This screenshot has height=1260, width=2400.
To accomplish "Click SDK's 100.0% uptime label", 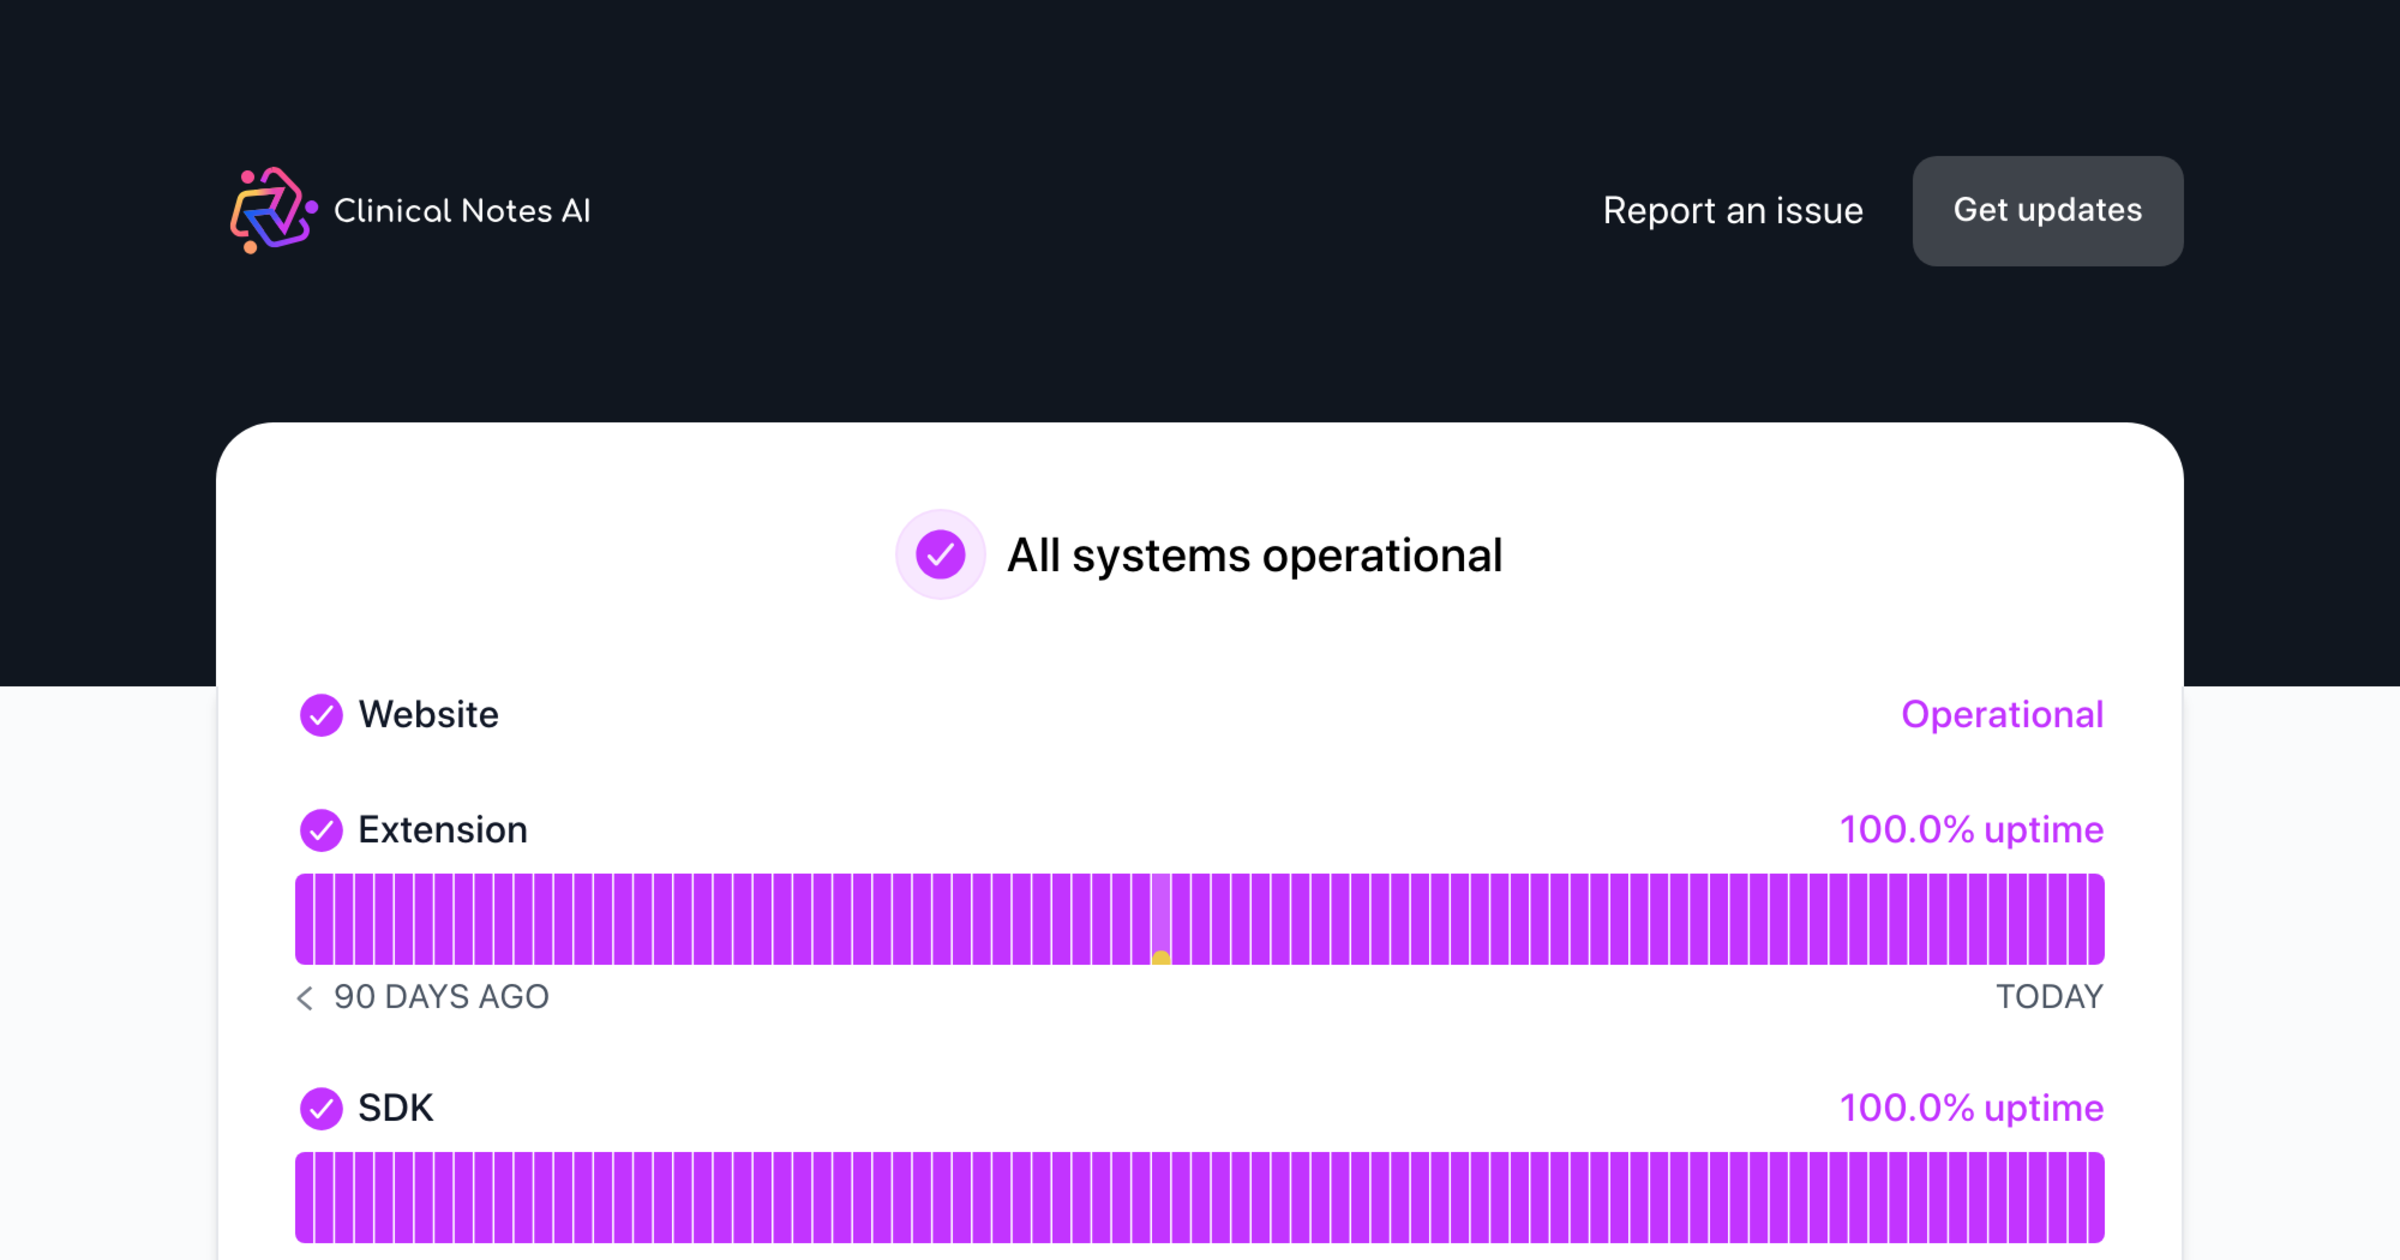I will point(1971,1108).
